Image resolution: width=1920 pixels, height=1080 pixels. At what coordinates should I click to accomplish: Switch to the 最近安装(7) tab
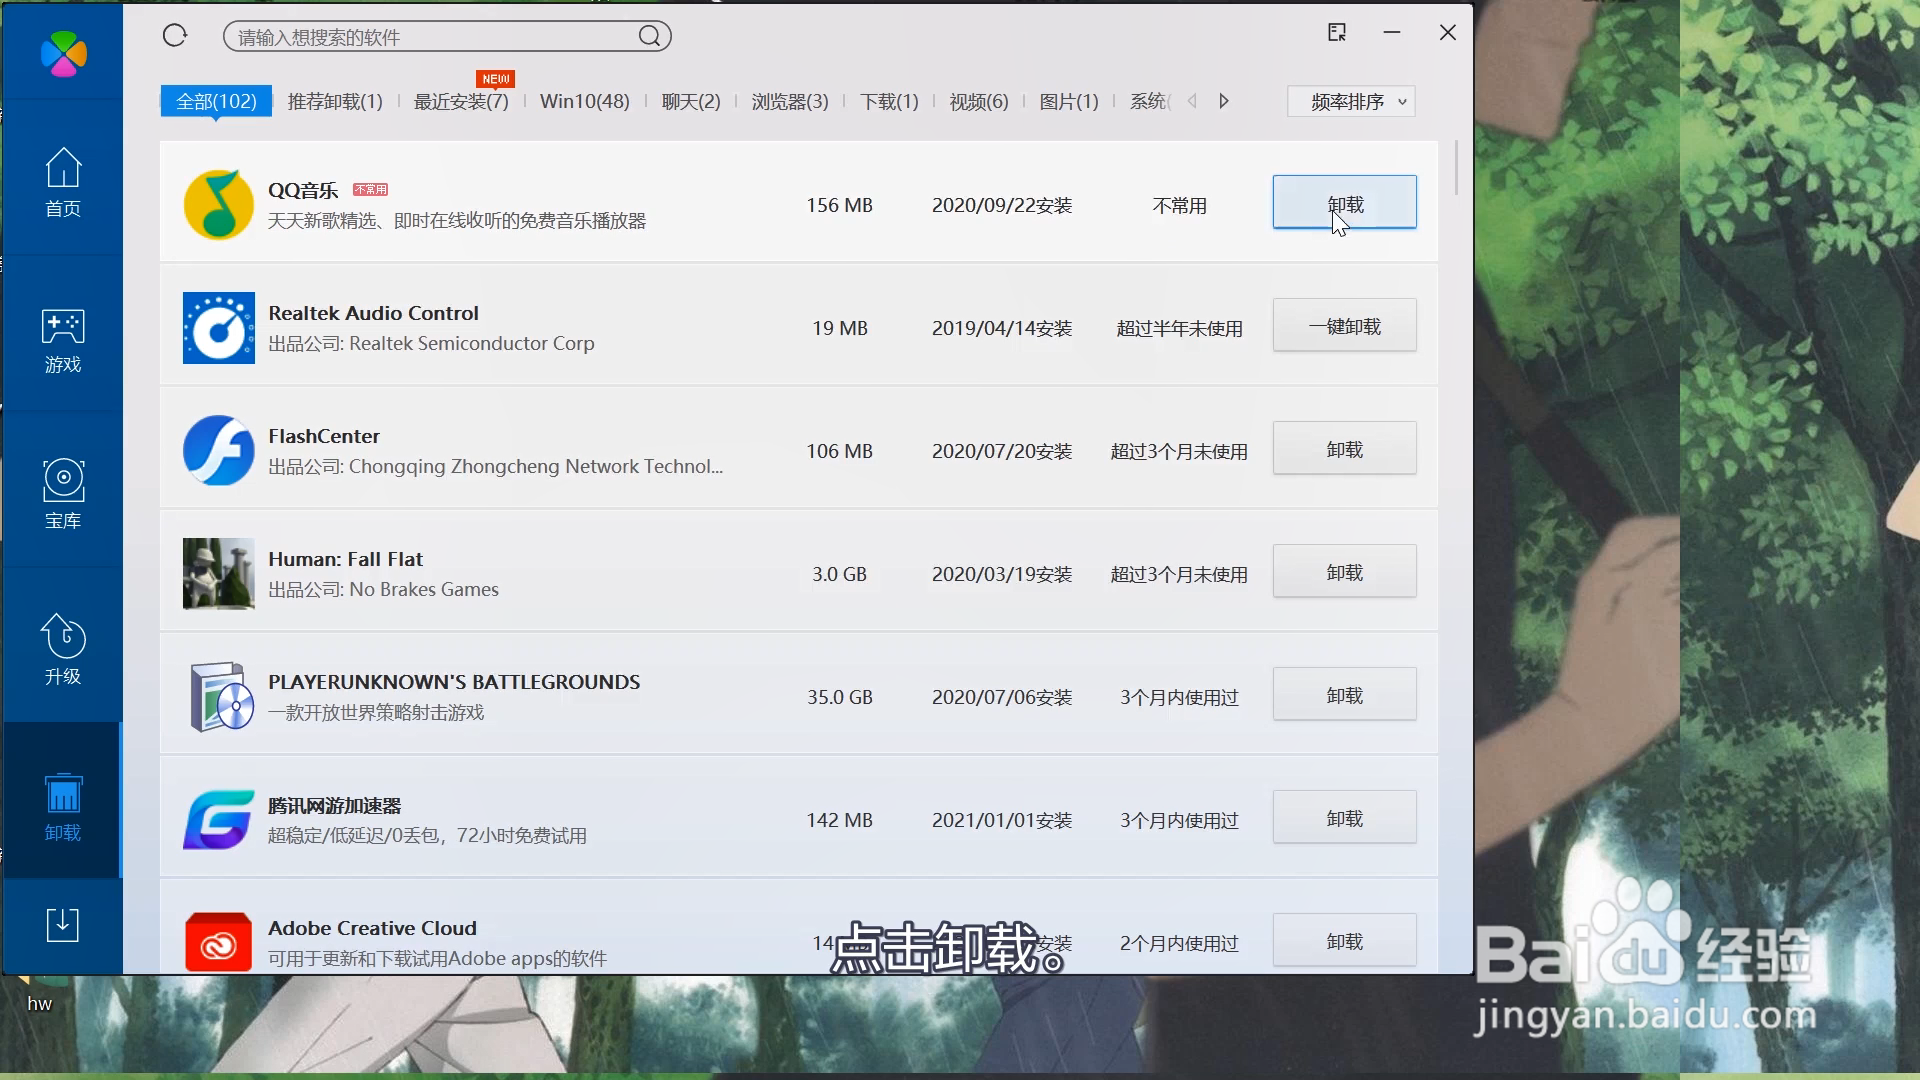point(461,102)
